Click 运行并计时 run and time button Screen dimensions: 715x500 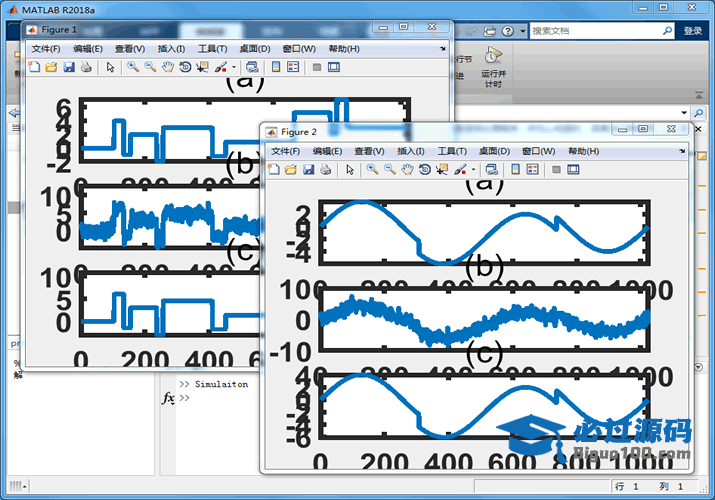point(493,67)
